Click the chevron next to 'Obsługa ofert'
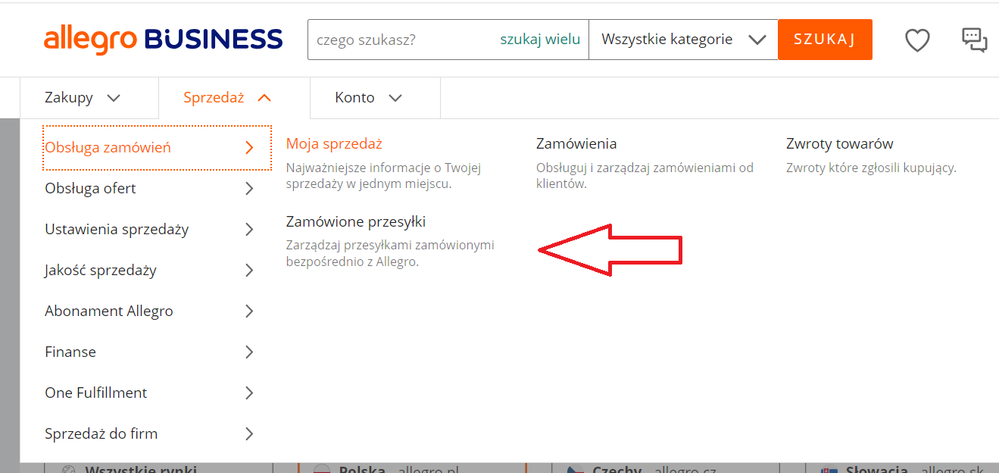The image size is (999, 473). [249, 189]
